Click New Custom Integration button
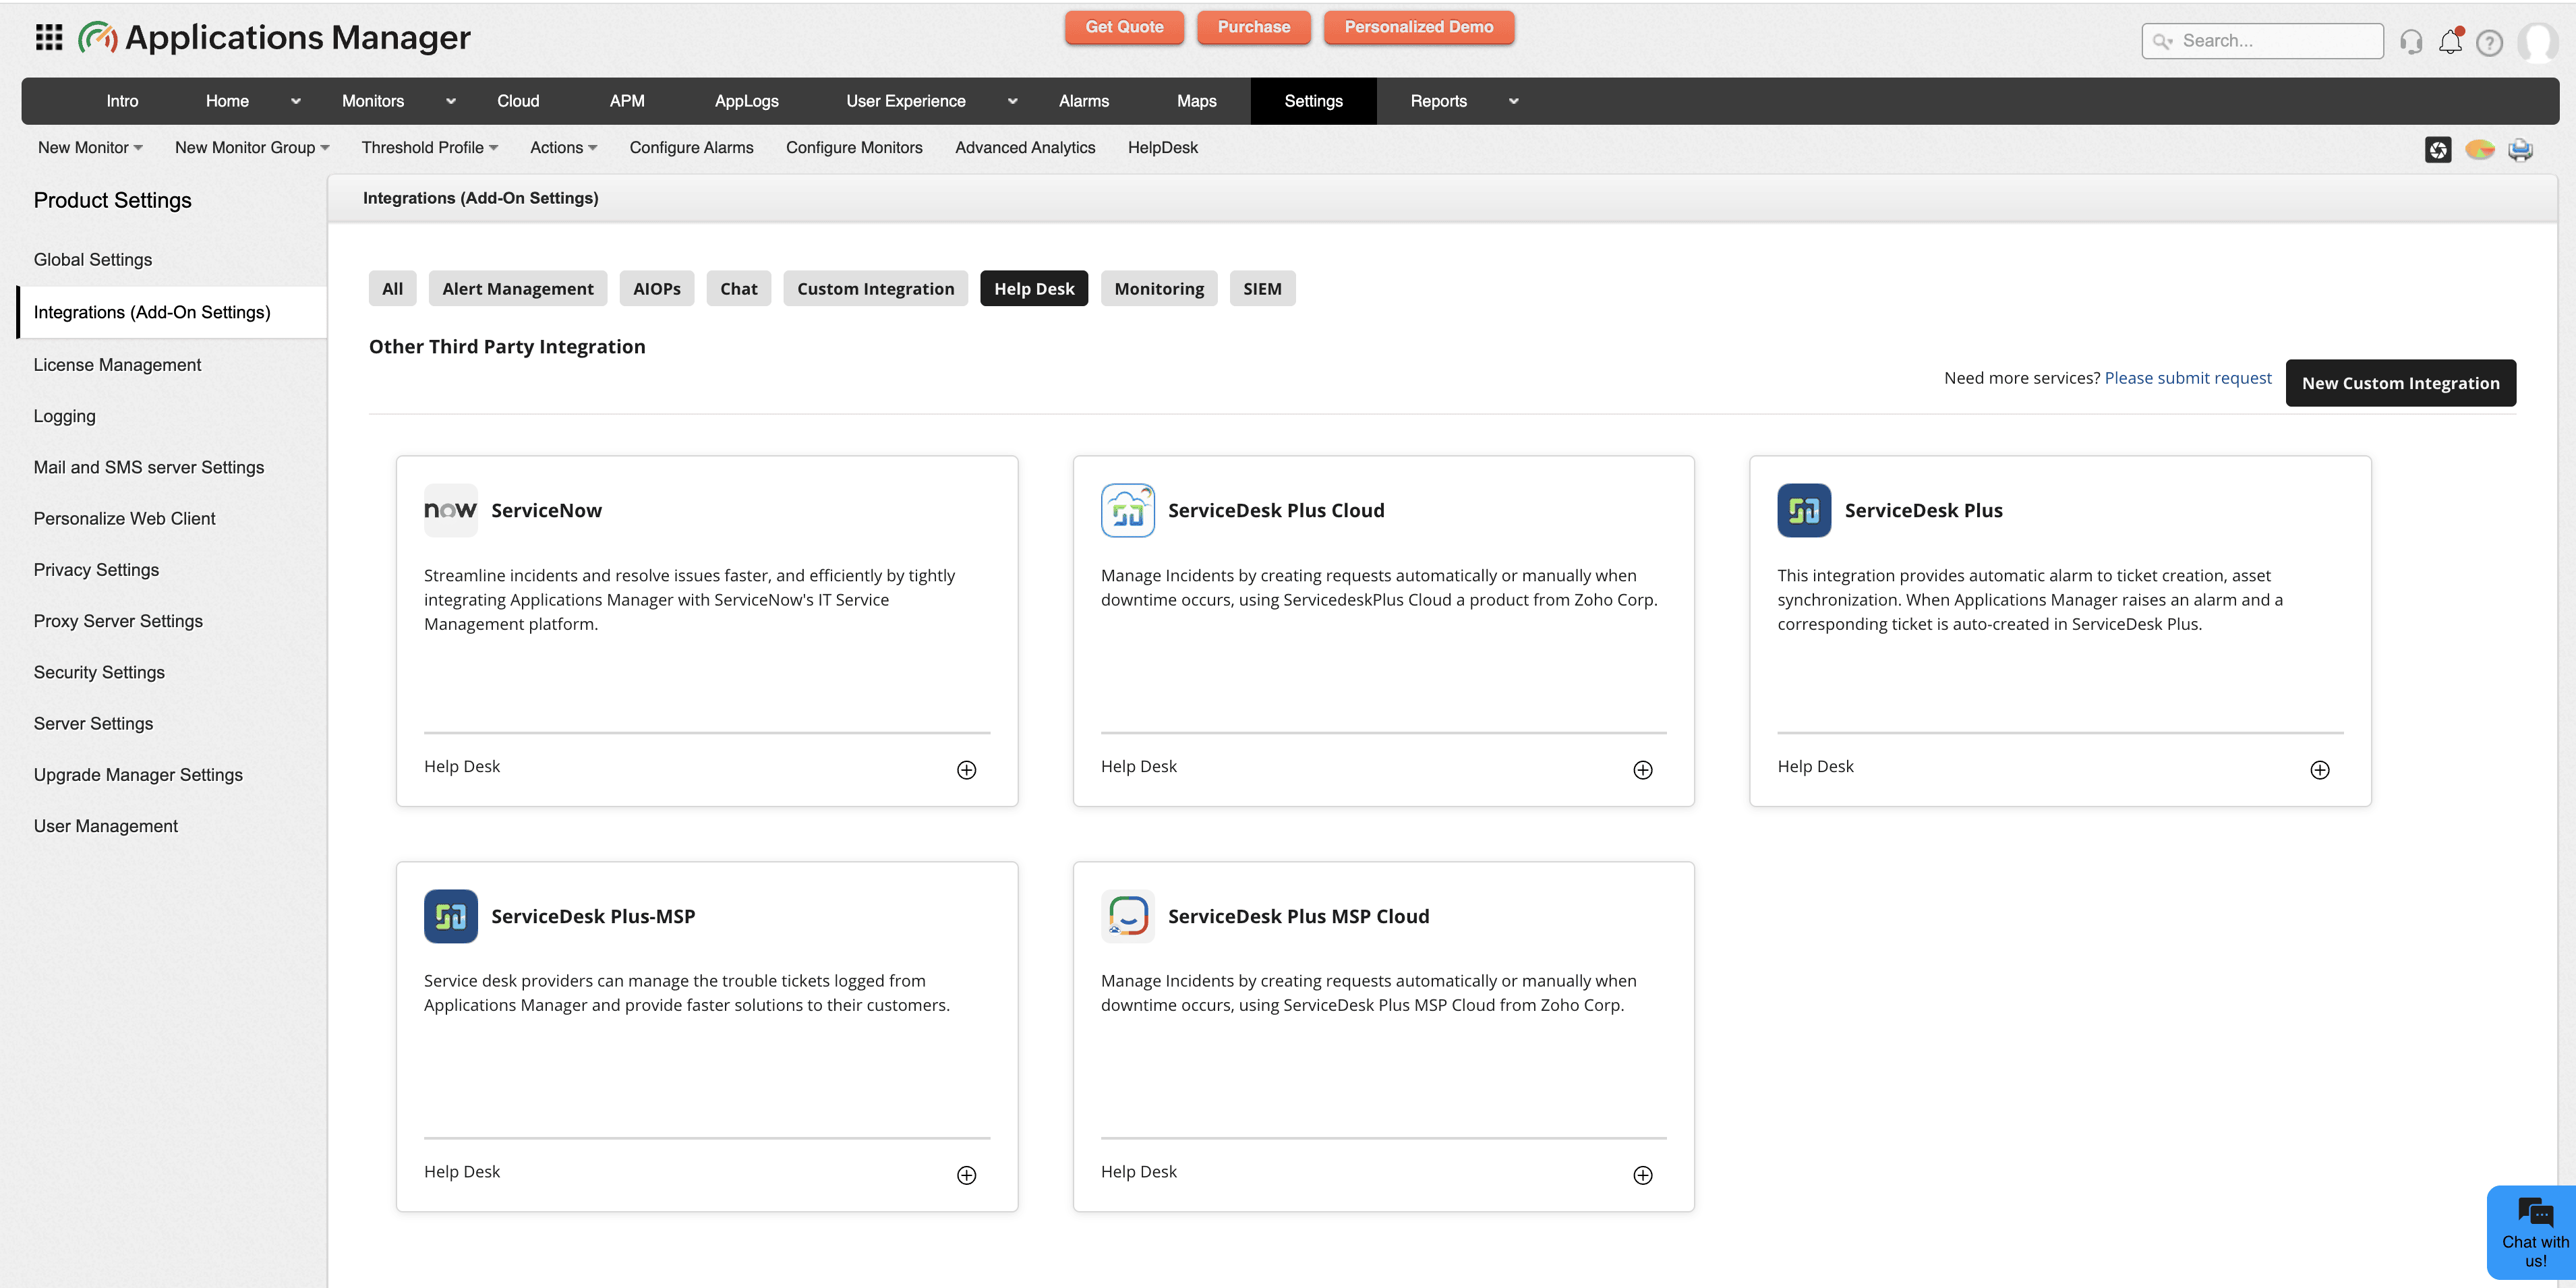 coord(2400,383)
